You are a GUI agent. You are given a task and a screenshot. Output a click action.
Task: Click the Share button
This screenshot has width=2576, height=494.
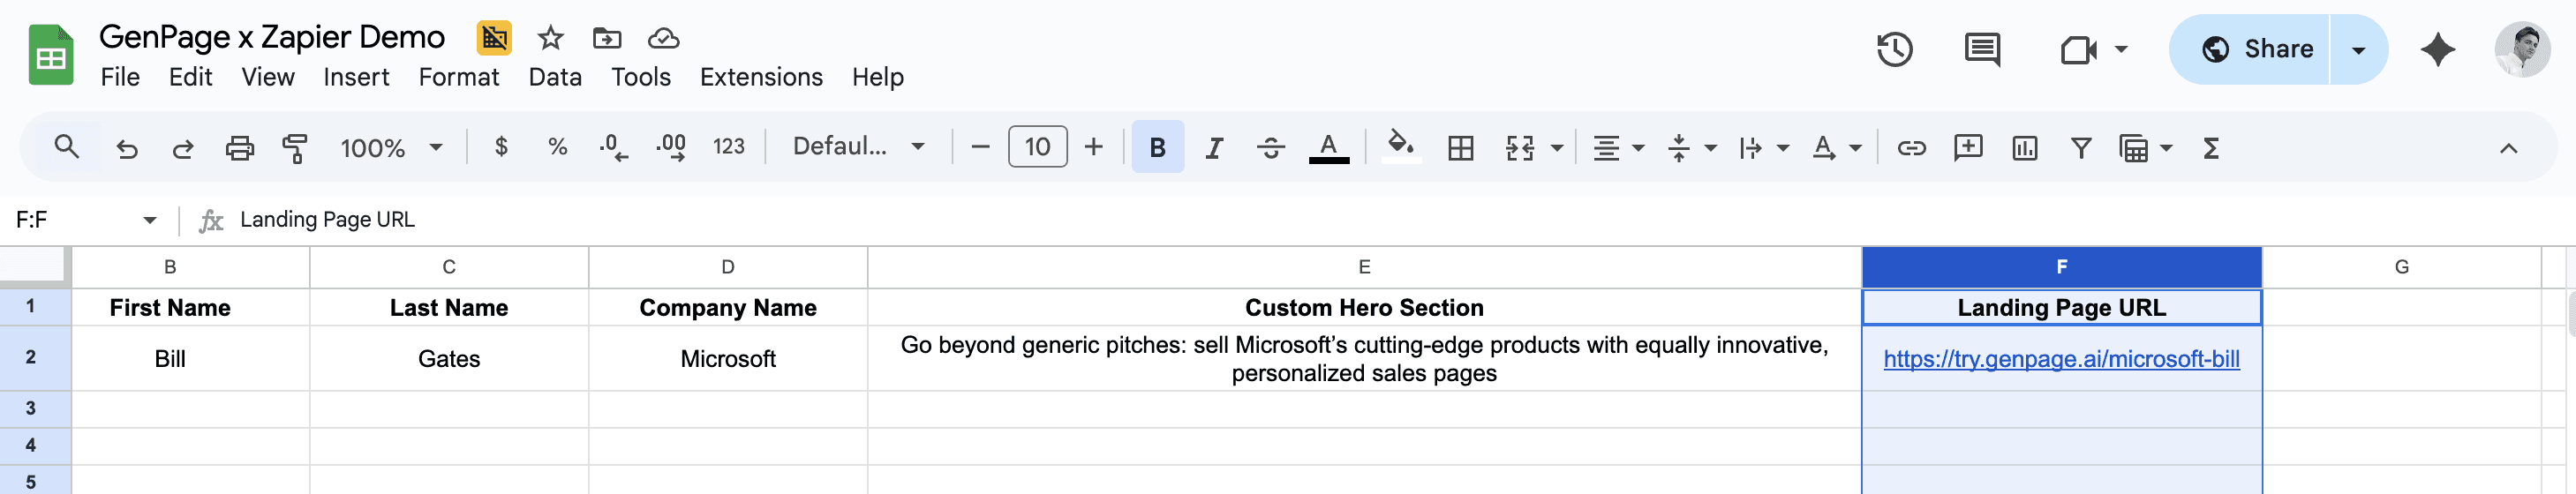pos(2256,49)
